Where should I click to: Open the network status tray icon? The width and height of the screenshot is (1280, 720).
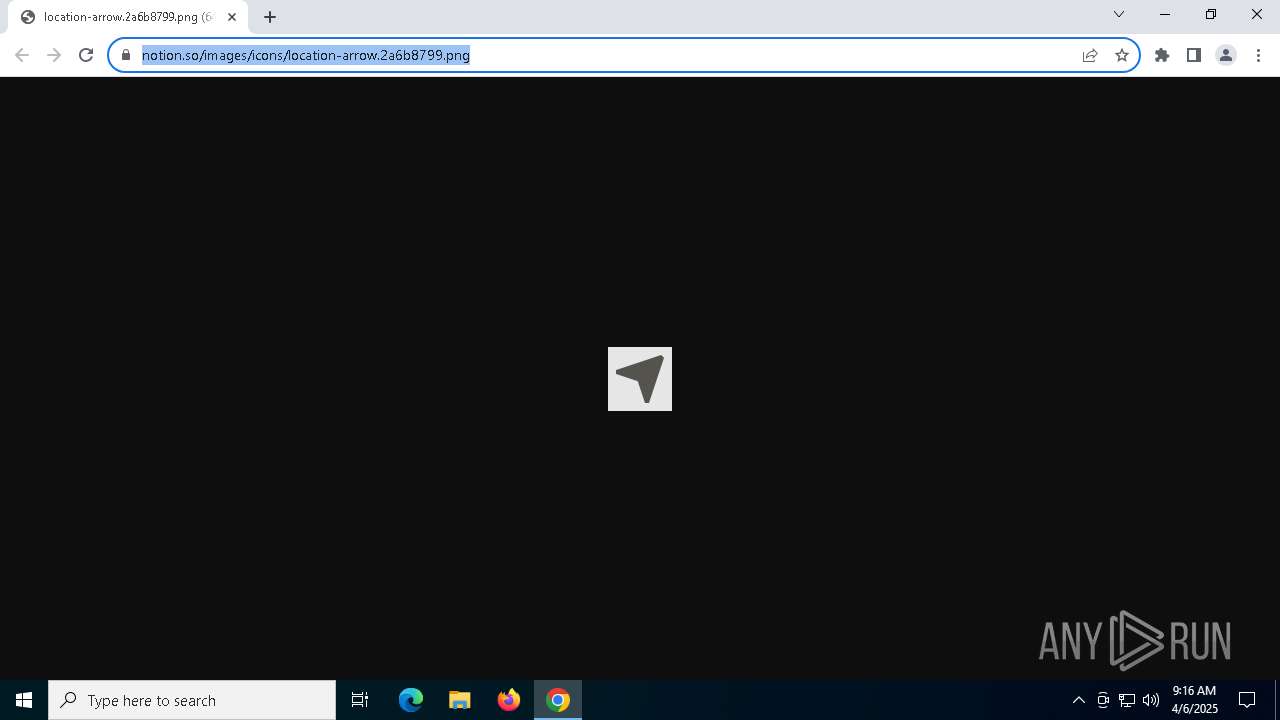1127,700
